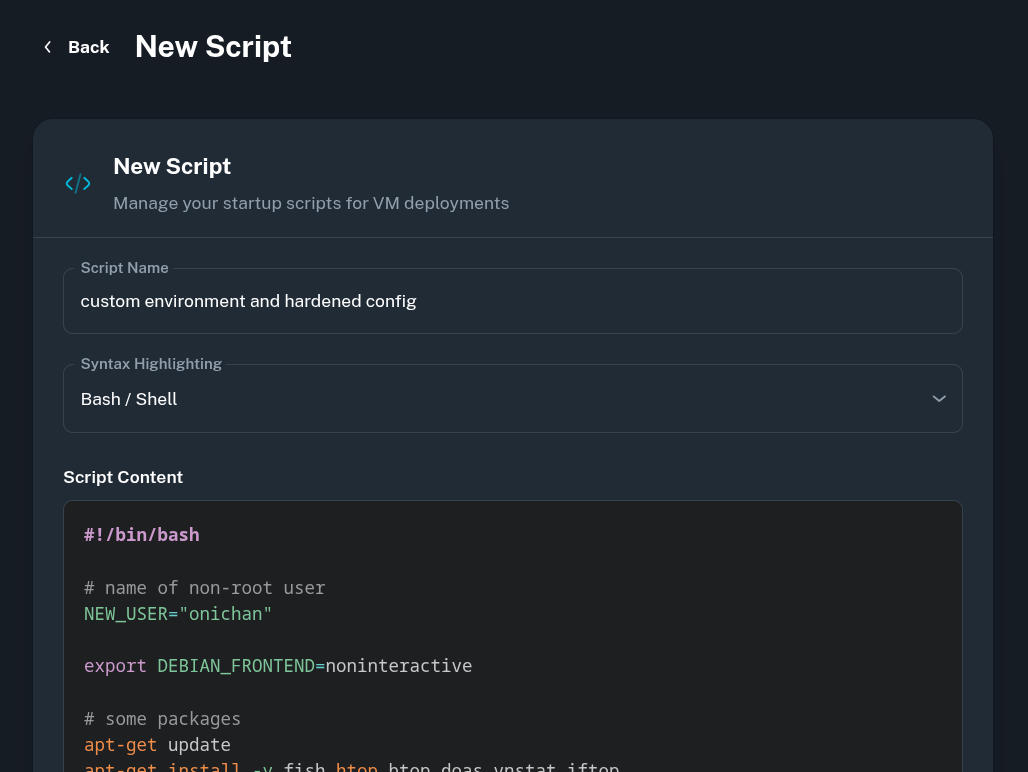The image size is (1028, 772).
Task: Click the card heading New Script
Action: point(172,166)
